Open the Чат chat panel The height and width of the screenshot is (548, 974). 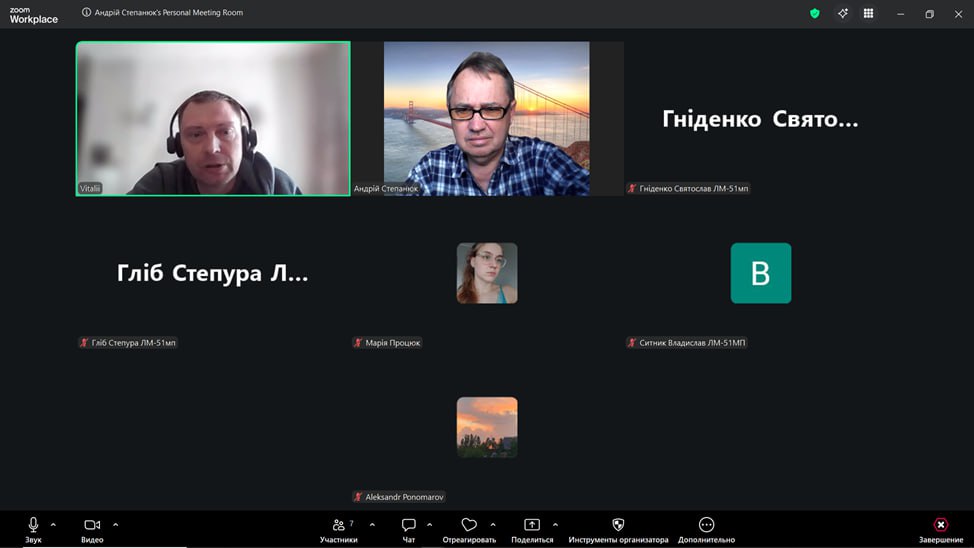pyautogui.click(x=408, y=529)
